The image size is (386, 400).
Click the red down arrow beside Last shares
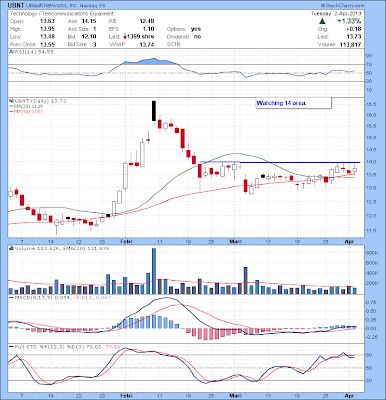click(x=124, y=37)
